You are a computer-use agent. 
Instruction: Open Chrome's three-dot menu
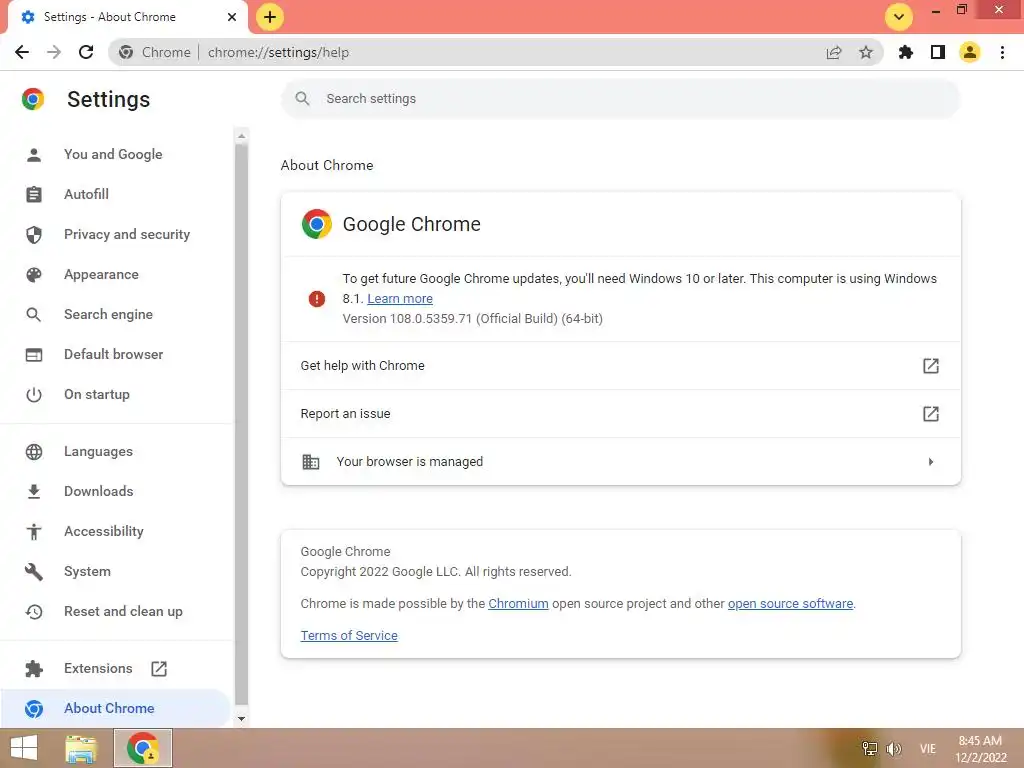click(x=1002, y=52)
